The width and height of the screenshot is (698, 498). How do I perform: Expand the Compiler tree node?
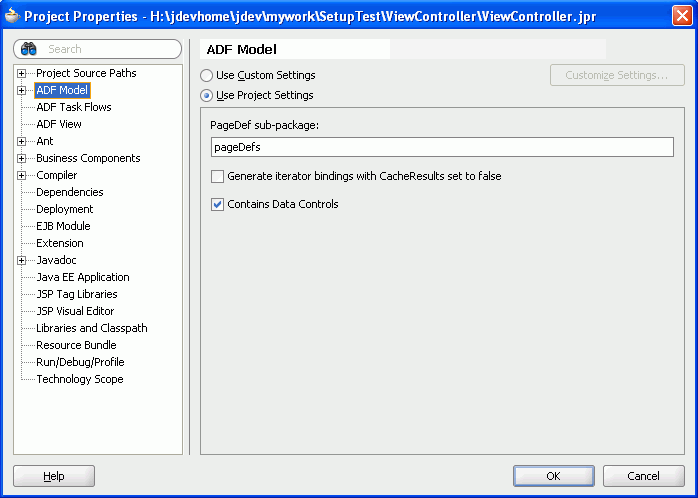[21, 175]
